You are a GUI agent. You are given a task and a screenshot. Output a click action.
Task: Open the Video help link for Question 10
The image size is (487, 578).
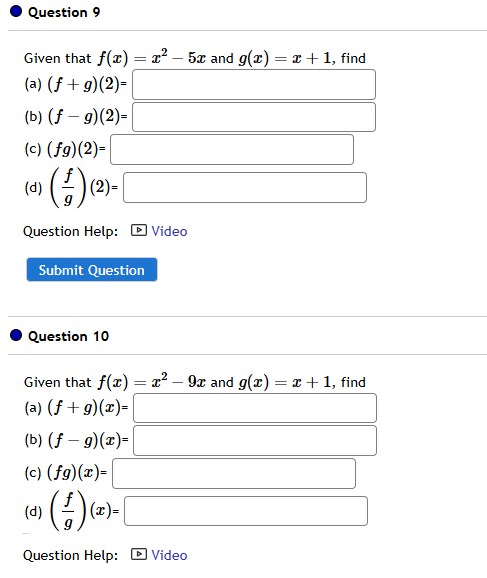tap(169, 555)
